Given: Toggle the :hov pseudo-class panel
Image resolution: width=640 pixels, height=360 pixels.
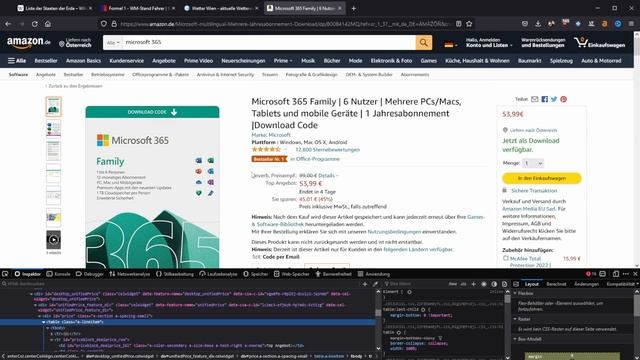Looking at the screenshot, I should (453, 284).
